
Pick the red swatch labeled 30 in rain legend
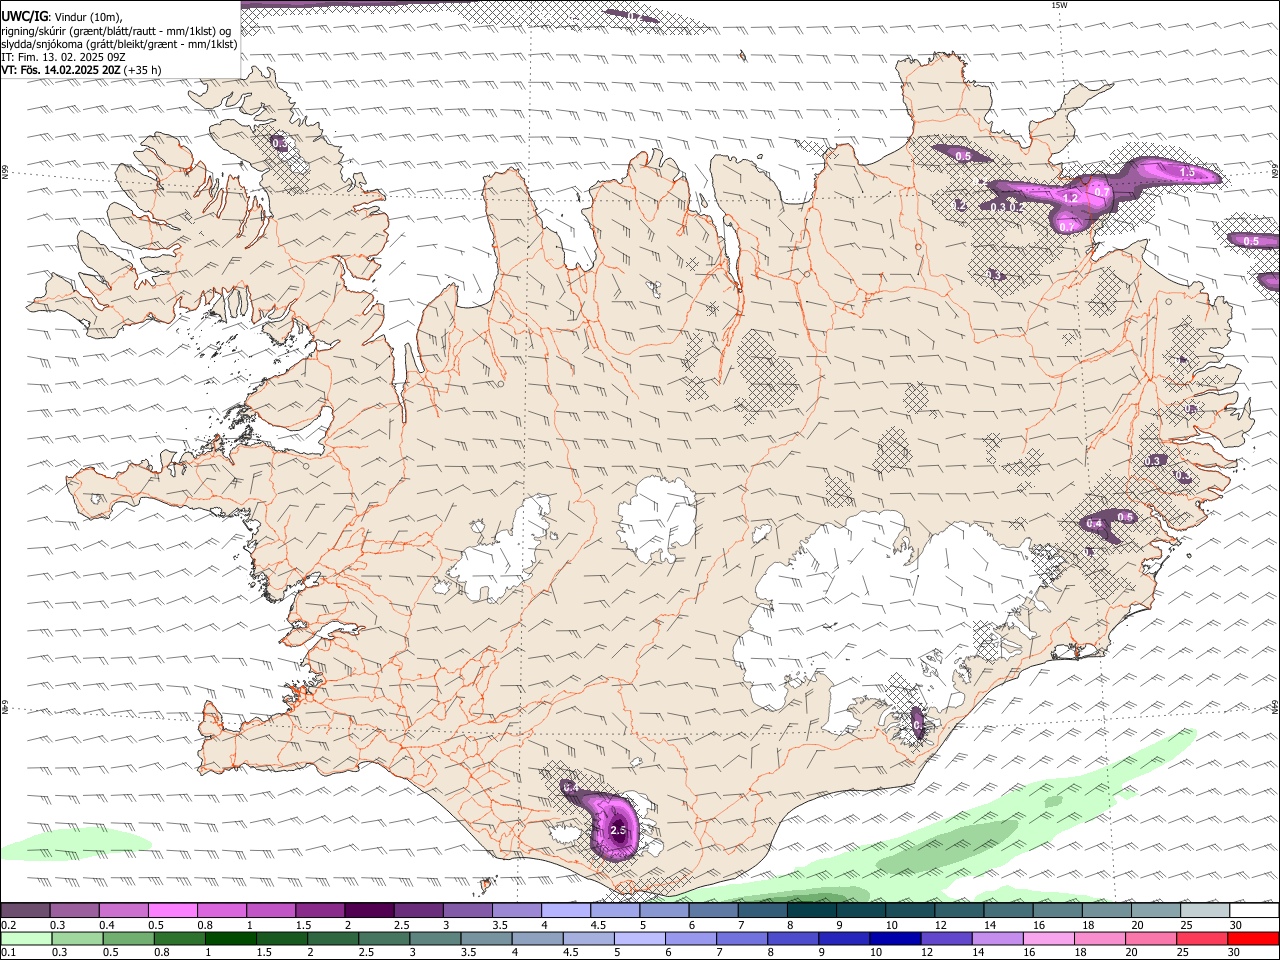(1254, 938)
